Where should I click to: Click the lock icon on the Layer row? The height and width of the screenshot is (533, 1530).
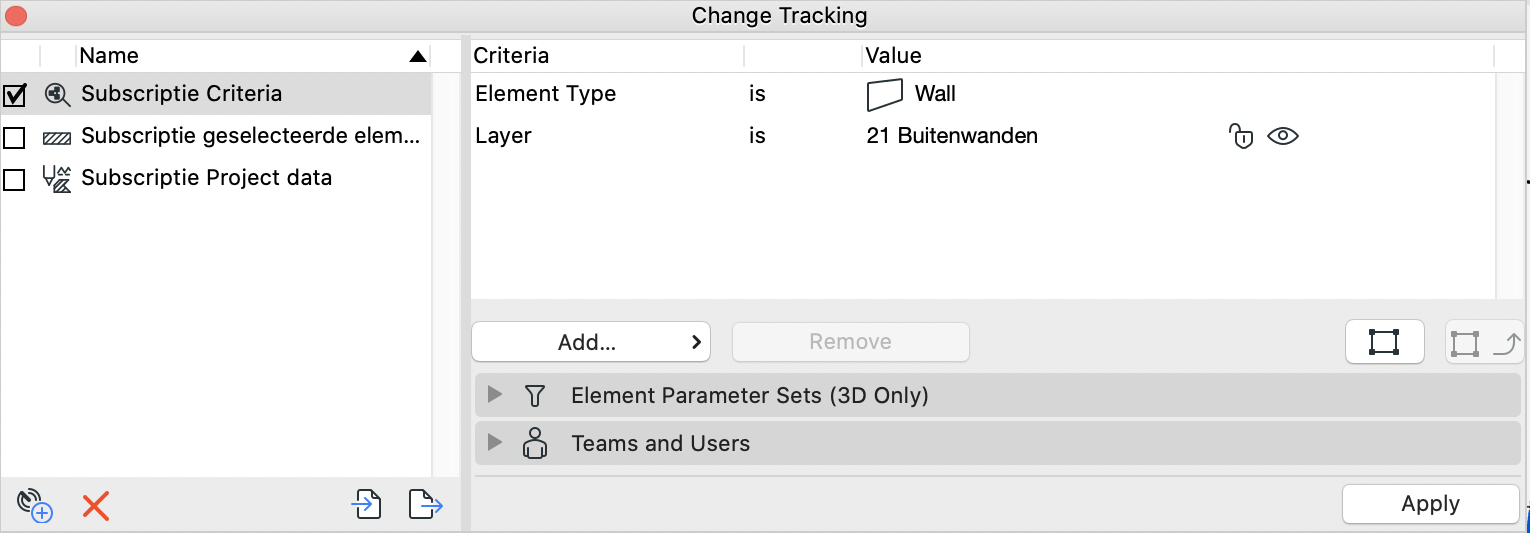1240,136
